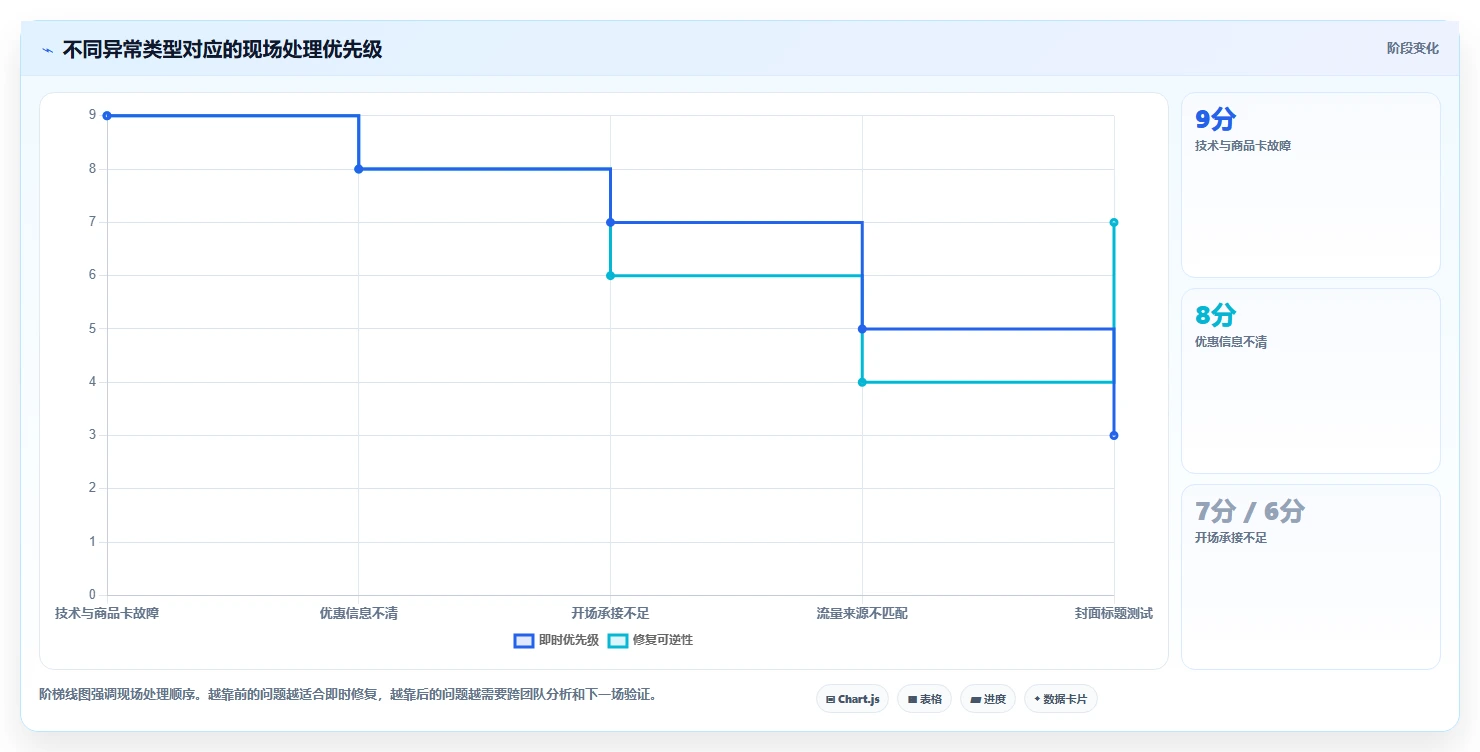Click the x-axis label 优惠信息不清
1480x752 pixels.
click(x=358, y=613)
